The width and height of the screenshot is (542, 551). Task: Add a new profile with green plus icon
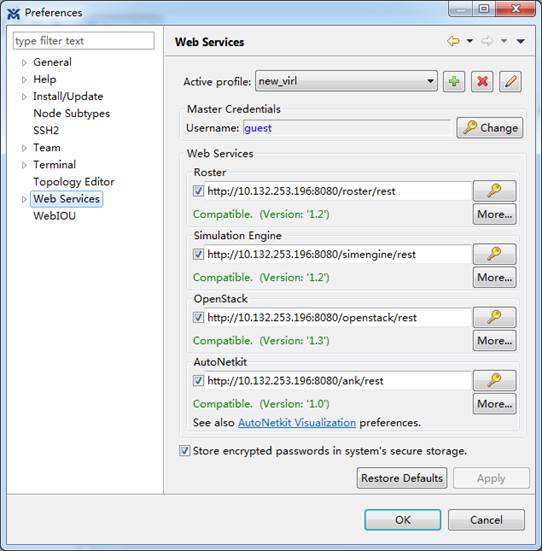point(454,82)
